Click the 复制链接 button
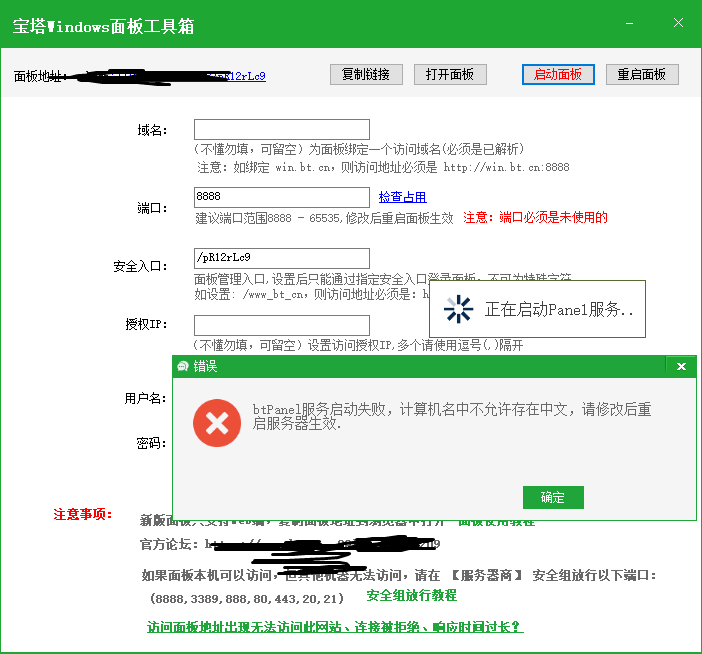 click(x=366, y=74)
